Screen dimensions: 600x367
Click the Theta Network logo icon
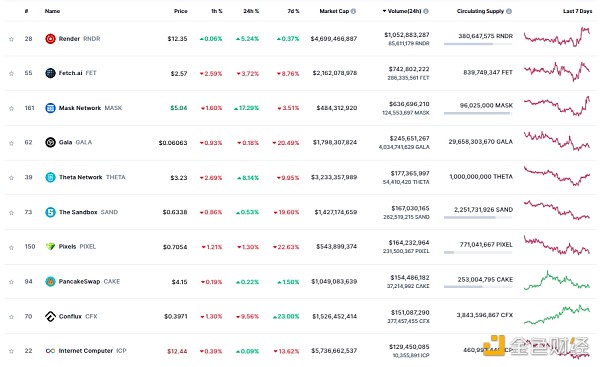coord(50,177)
